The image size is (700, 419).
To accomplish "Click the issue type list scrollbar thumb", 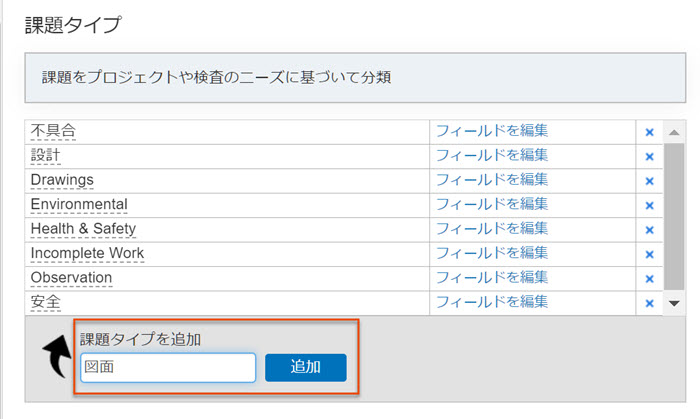I will (x=674, y=217).
